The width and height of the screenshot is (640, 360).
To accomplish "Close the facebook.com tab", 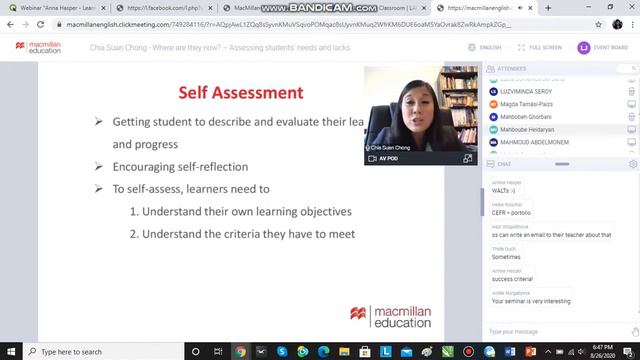I will 210,8.
